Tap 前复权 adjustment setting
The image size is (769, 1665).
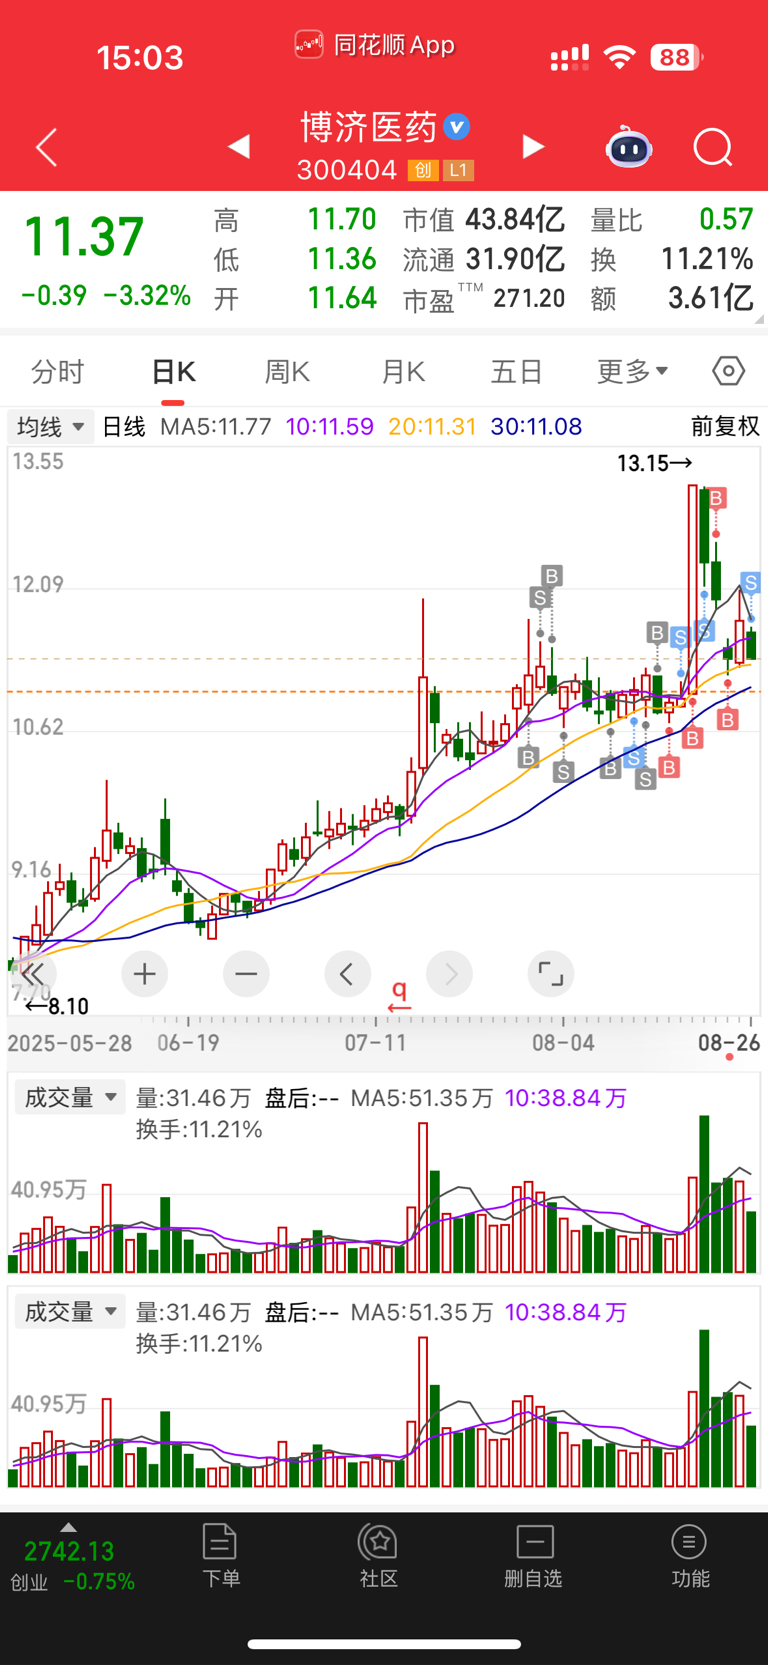tap(726, 427)
